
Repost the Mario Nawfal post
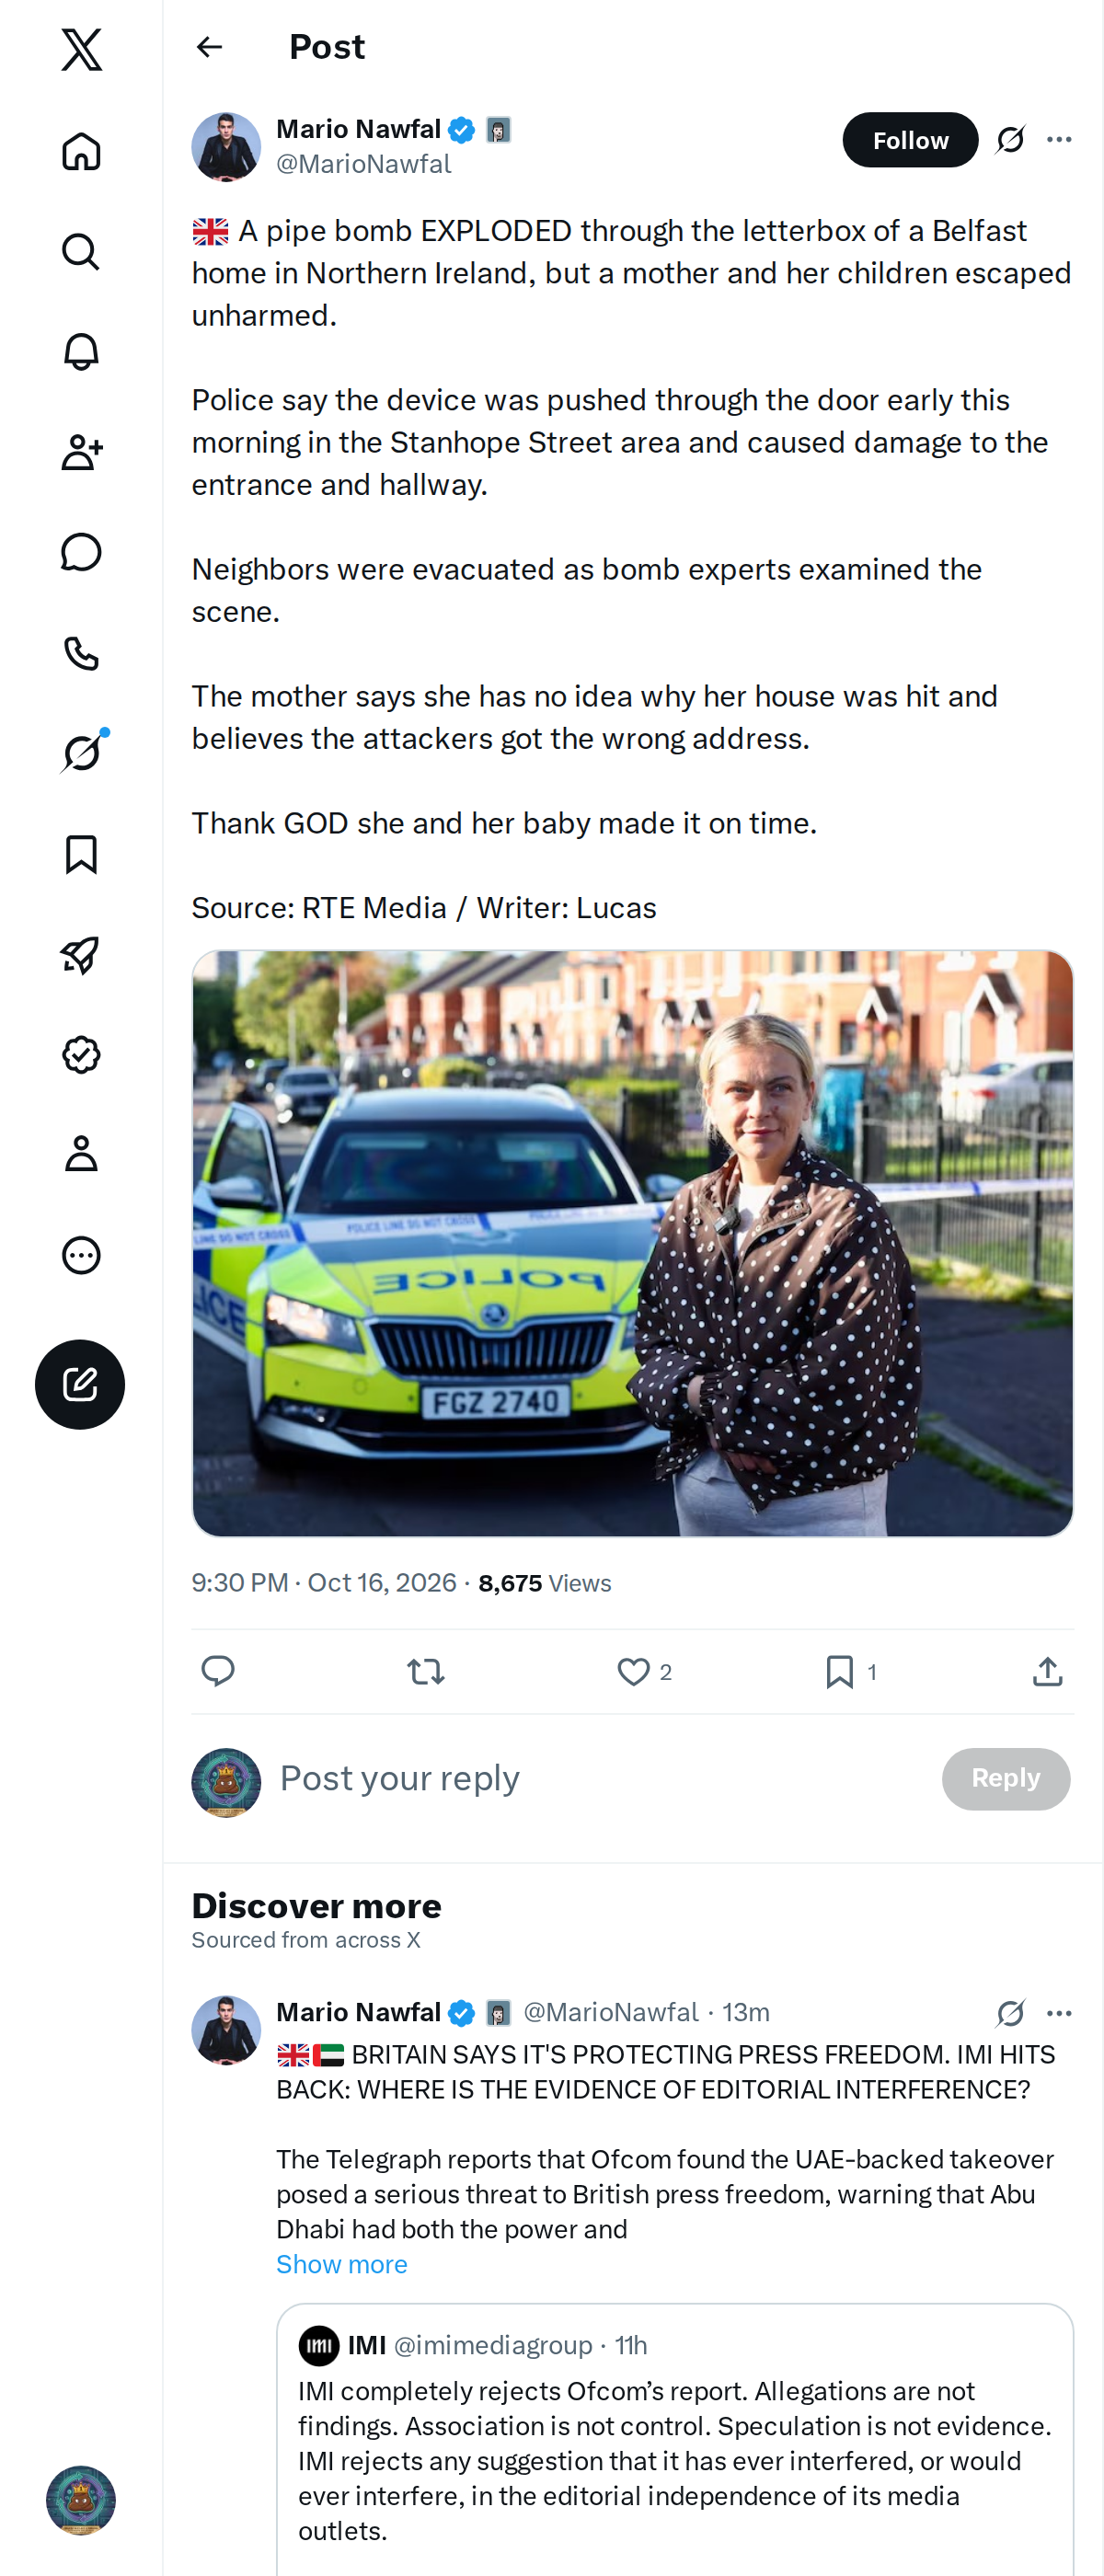[426, 1671]
